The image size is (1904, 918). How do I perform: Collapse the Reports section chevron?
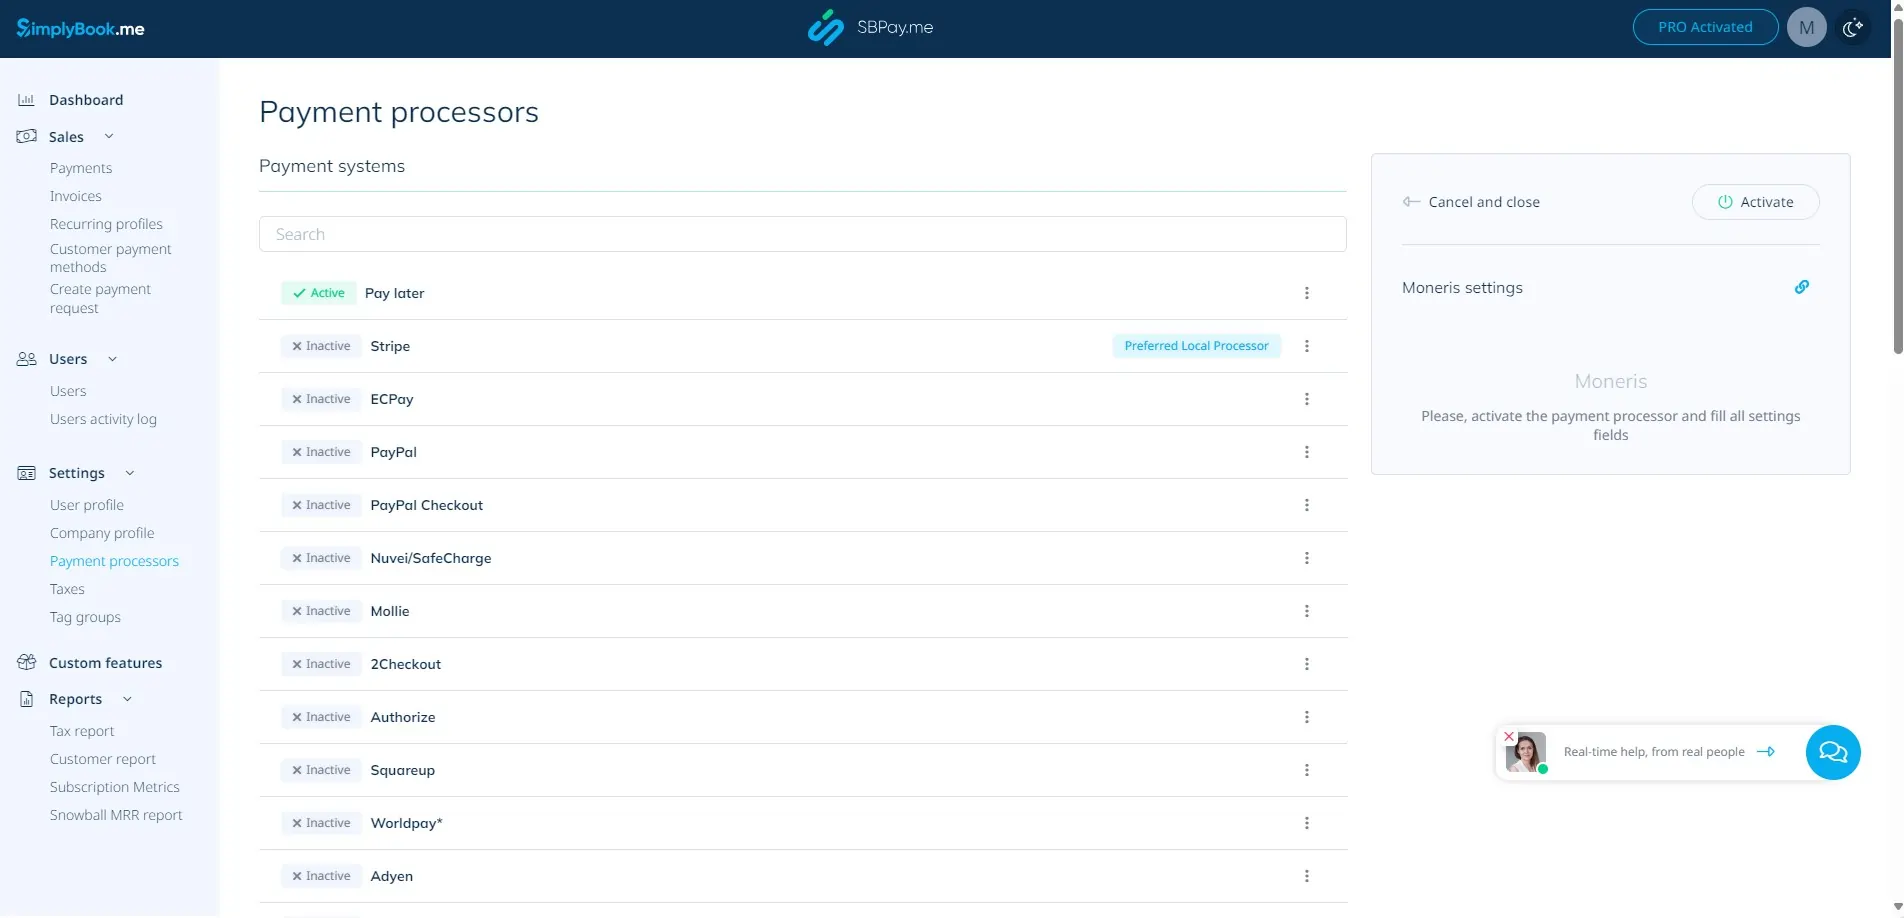[127, 699]
